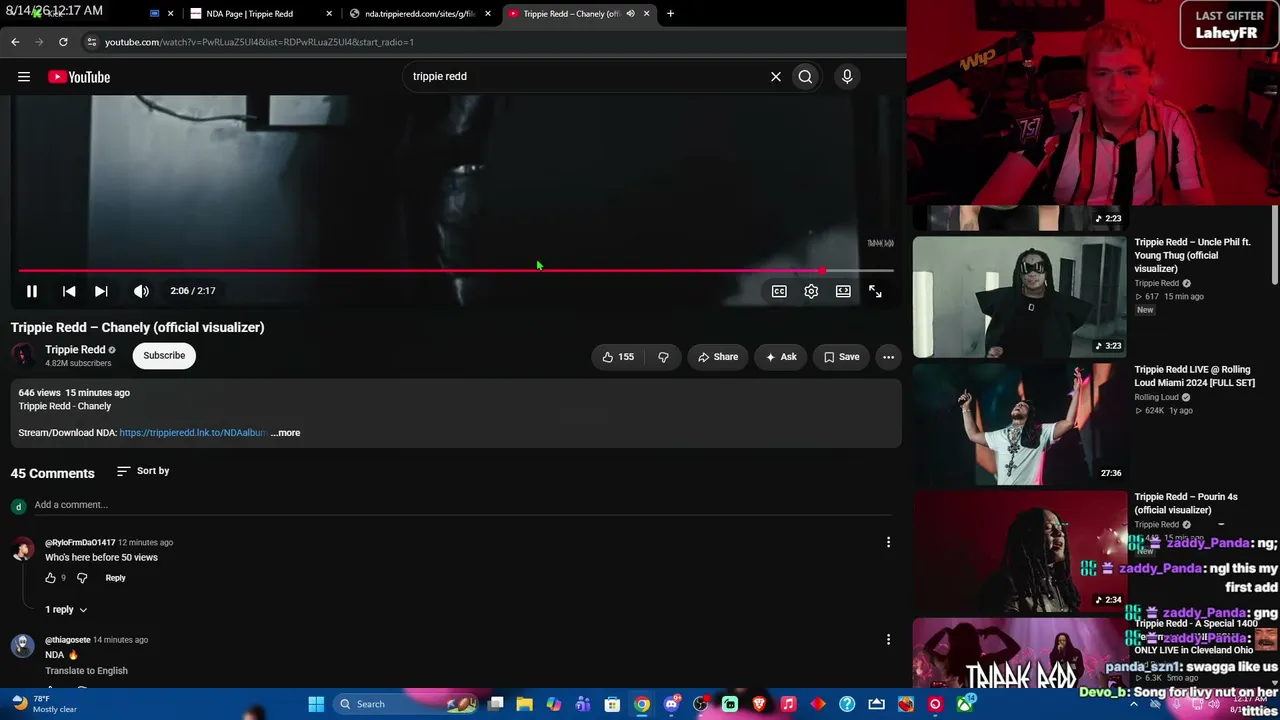
Task: Pause the Chanely video
Action: tap(32, 291)
